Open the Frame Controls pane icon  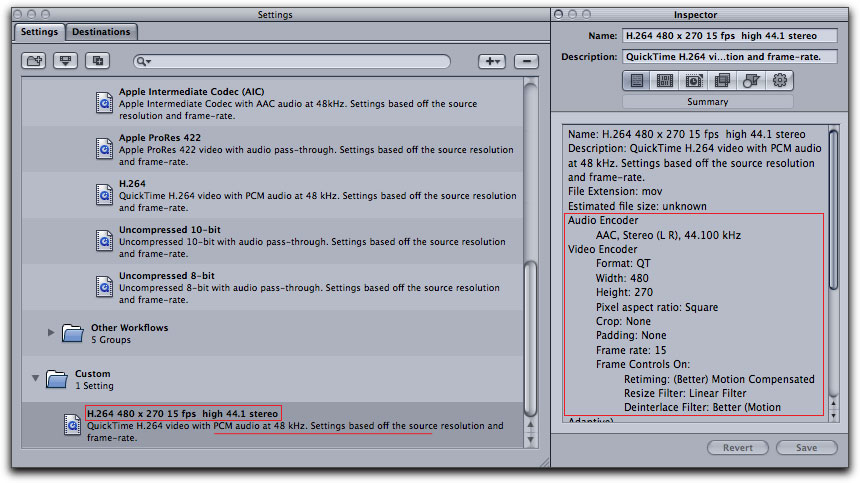coord(693,81)
